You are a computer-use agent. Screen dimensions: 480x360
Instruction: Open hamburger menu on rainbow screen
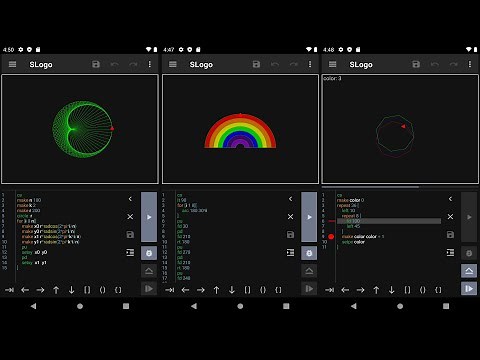pos(173,64)
